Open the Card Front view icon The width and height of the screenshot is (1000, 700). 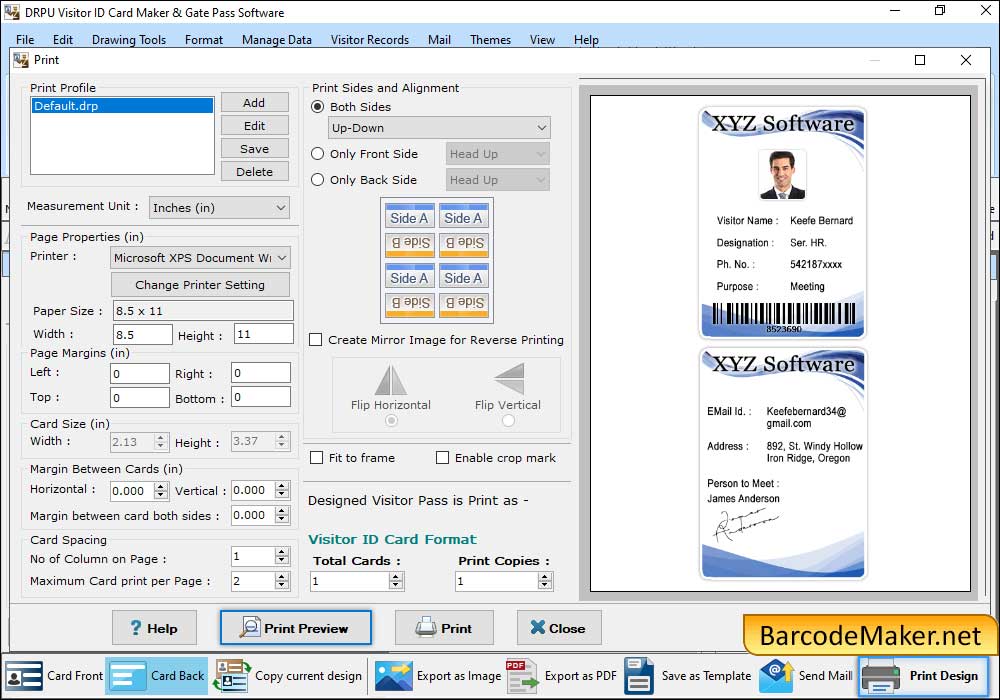point(24,676)
